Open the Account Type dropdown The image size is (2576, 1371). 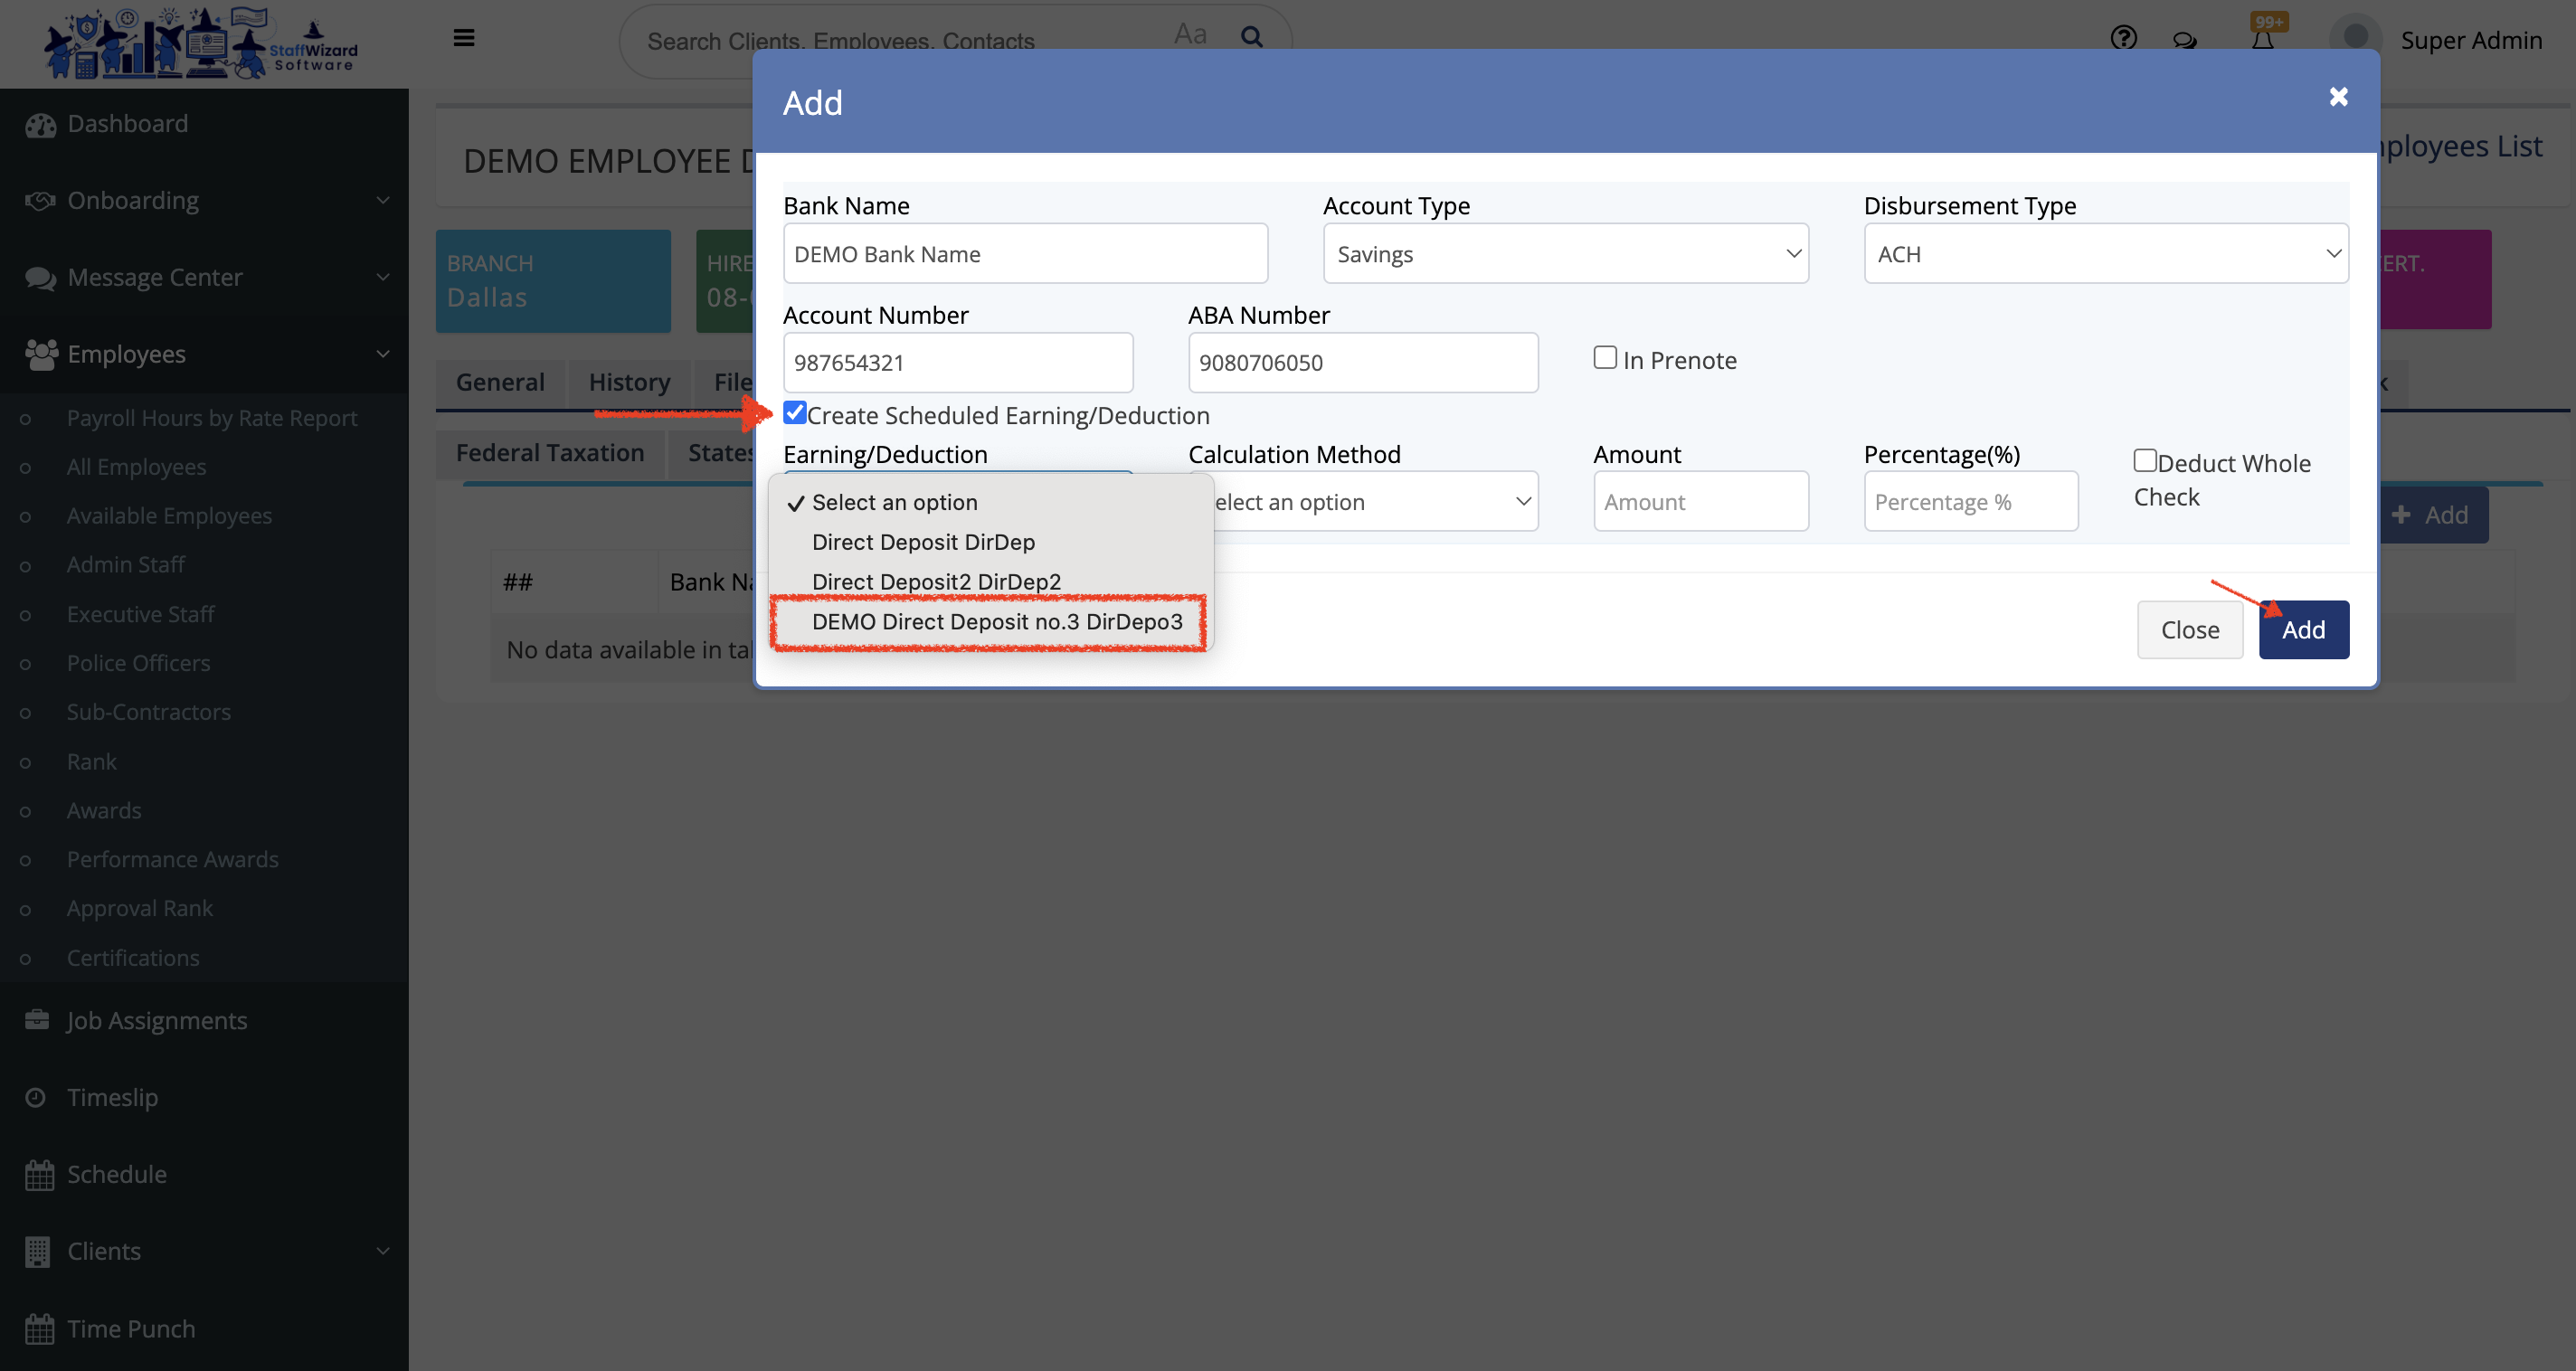pos(1565,253)
